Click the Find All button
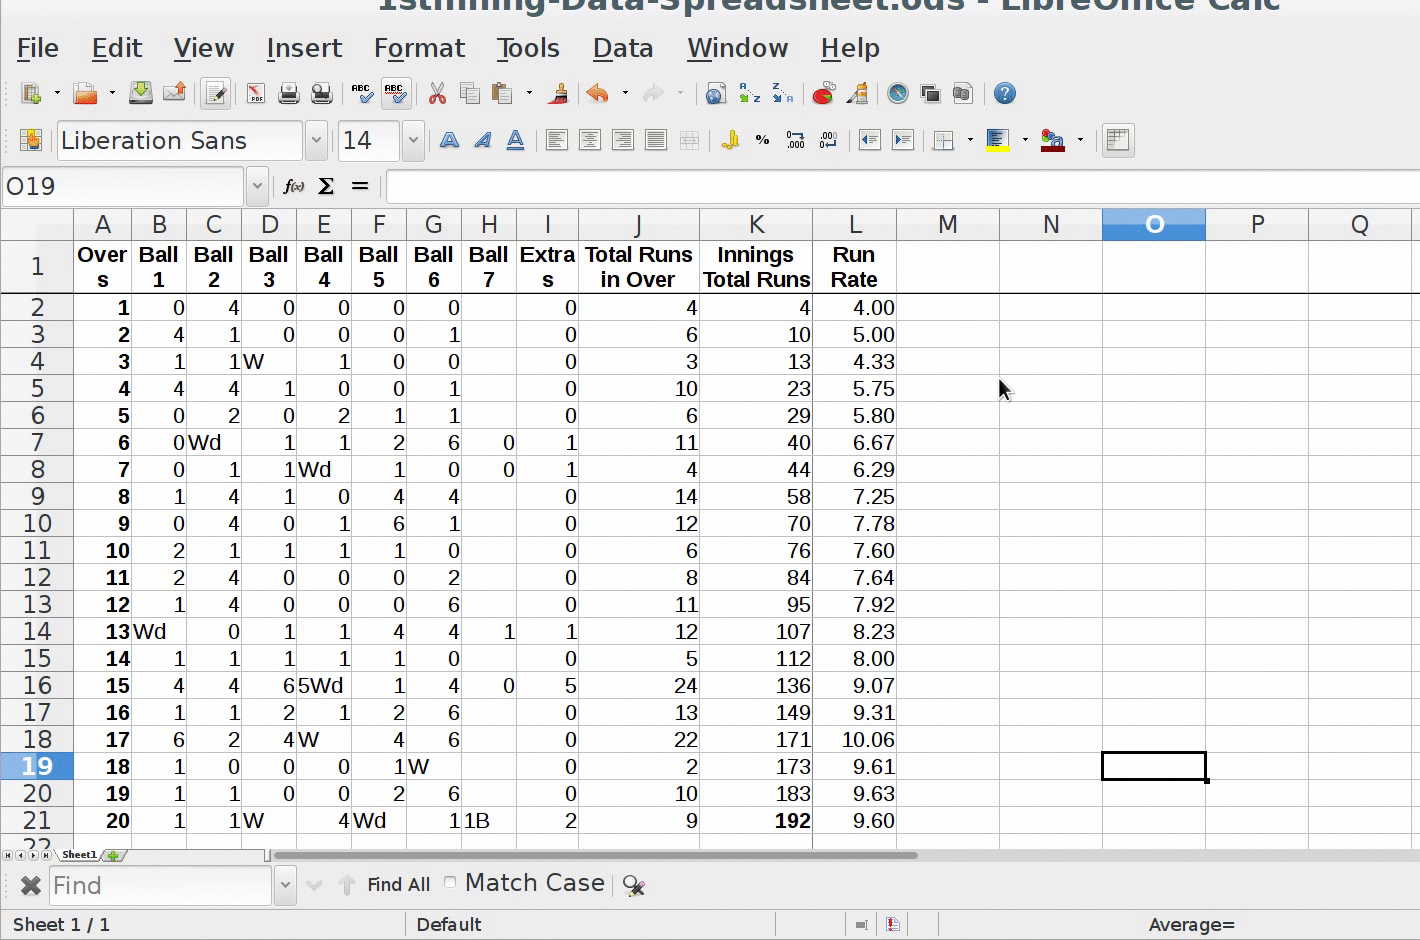1420x940 pixels. [x=398, y=885]
